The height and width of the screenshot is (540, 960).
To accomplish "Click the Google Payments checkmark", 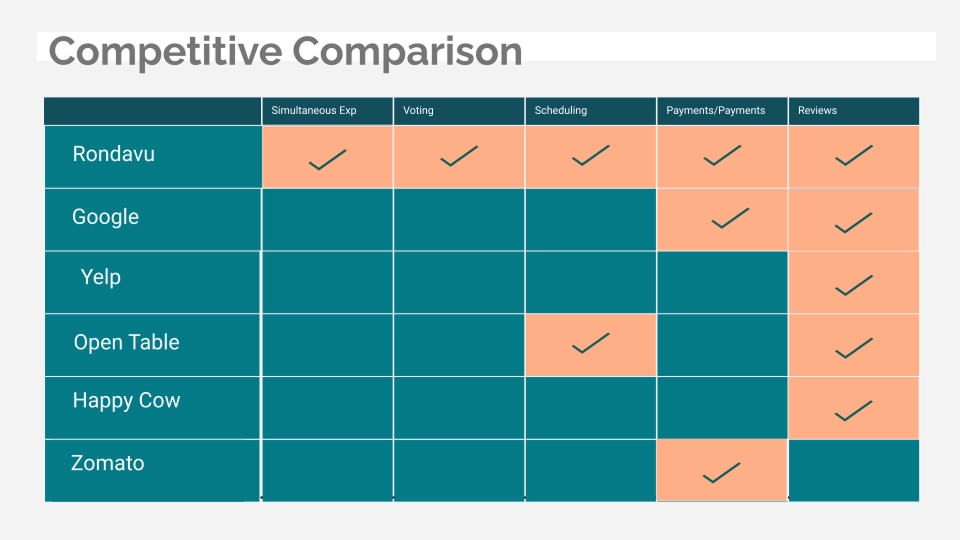I will click(730, 218).
